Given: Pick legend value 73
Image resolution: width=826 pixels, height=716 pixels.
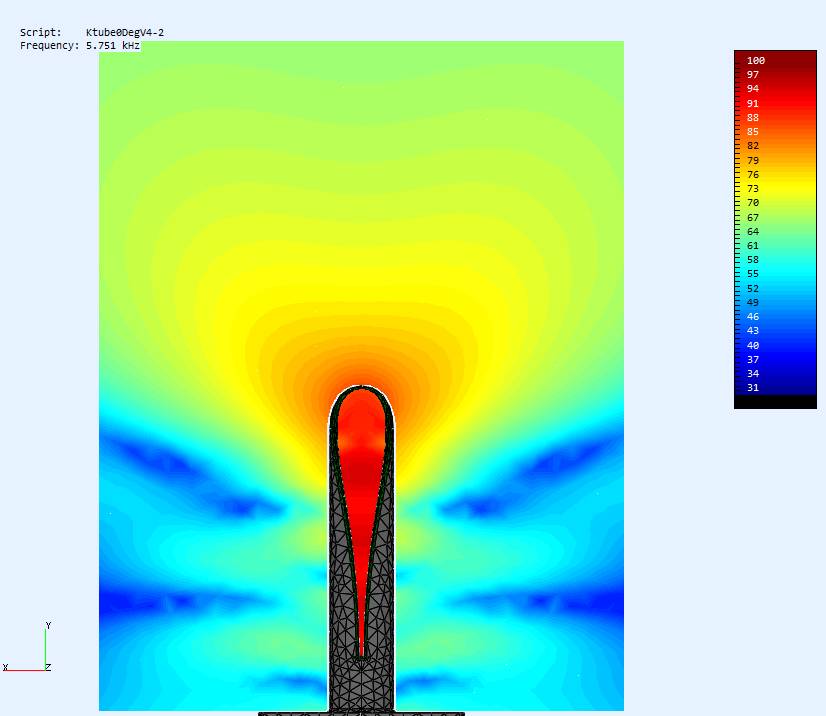Looking at the screenshot, I should (753, 189).
